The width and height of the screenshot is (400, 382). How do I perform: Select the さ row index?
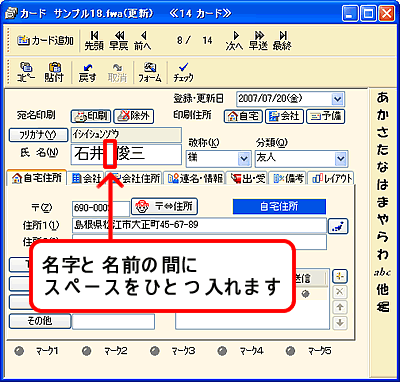(383, 132)
